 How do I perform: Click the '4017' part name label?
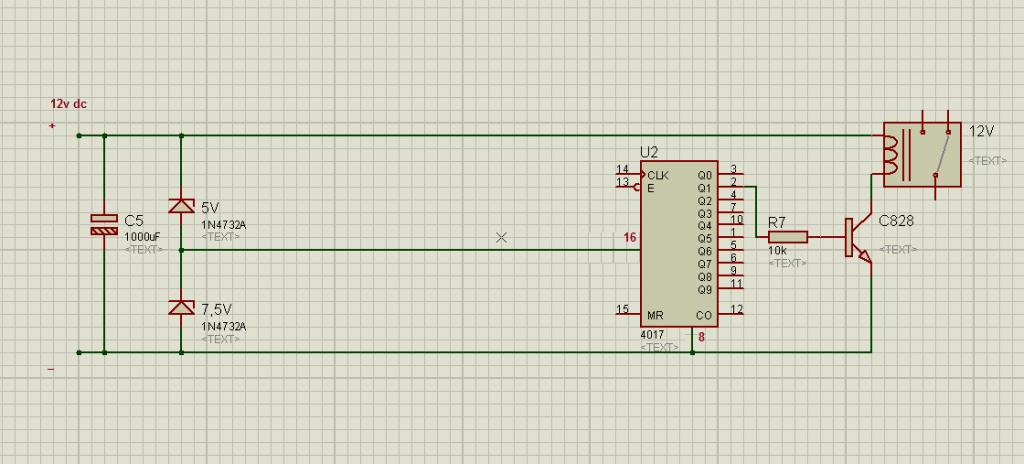[651, 335]
